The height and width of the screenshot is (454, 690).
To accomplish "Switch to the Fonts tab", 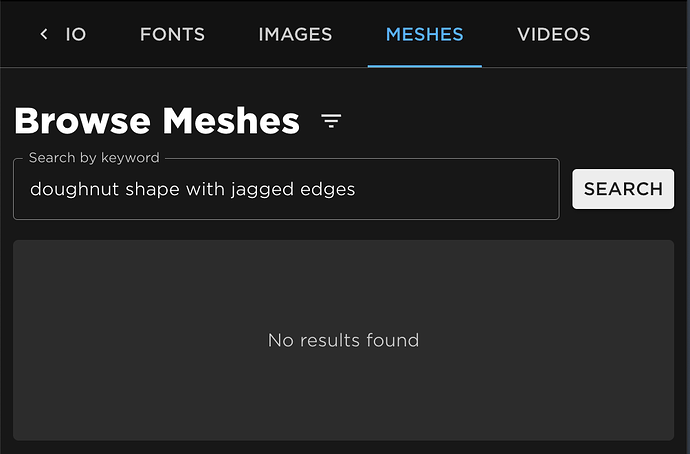I will point(172,34).
